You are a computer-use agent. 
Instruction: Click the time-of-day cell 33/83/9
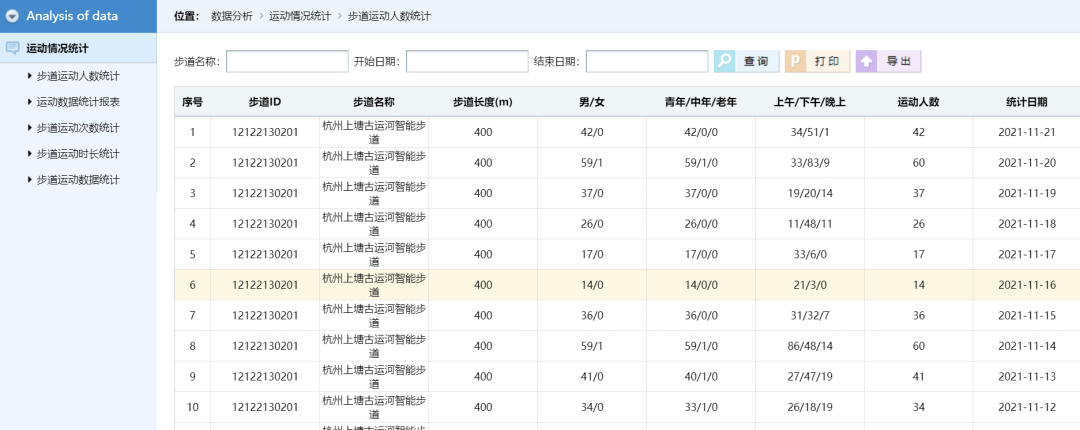(810, 163)
